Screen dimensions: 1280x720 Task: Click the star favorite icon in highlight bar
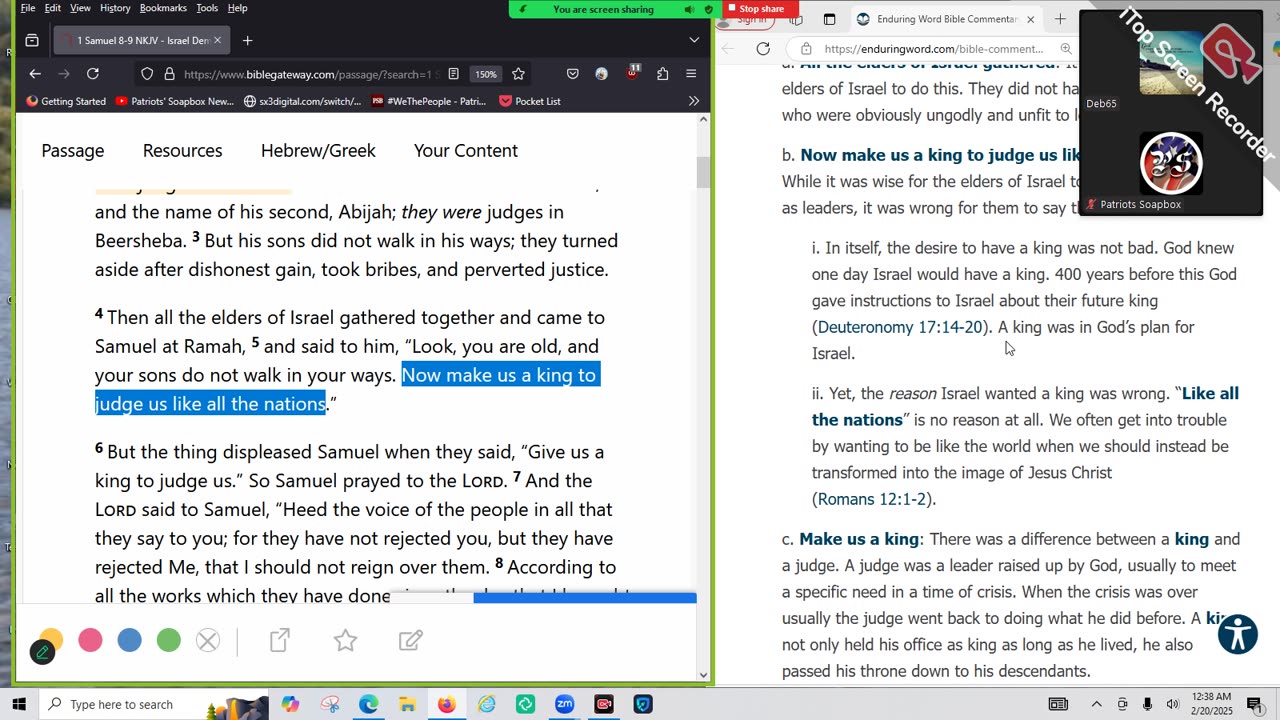[345, 640]
